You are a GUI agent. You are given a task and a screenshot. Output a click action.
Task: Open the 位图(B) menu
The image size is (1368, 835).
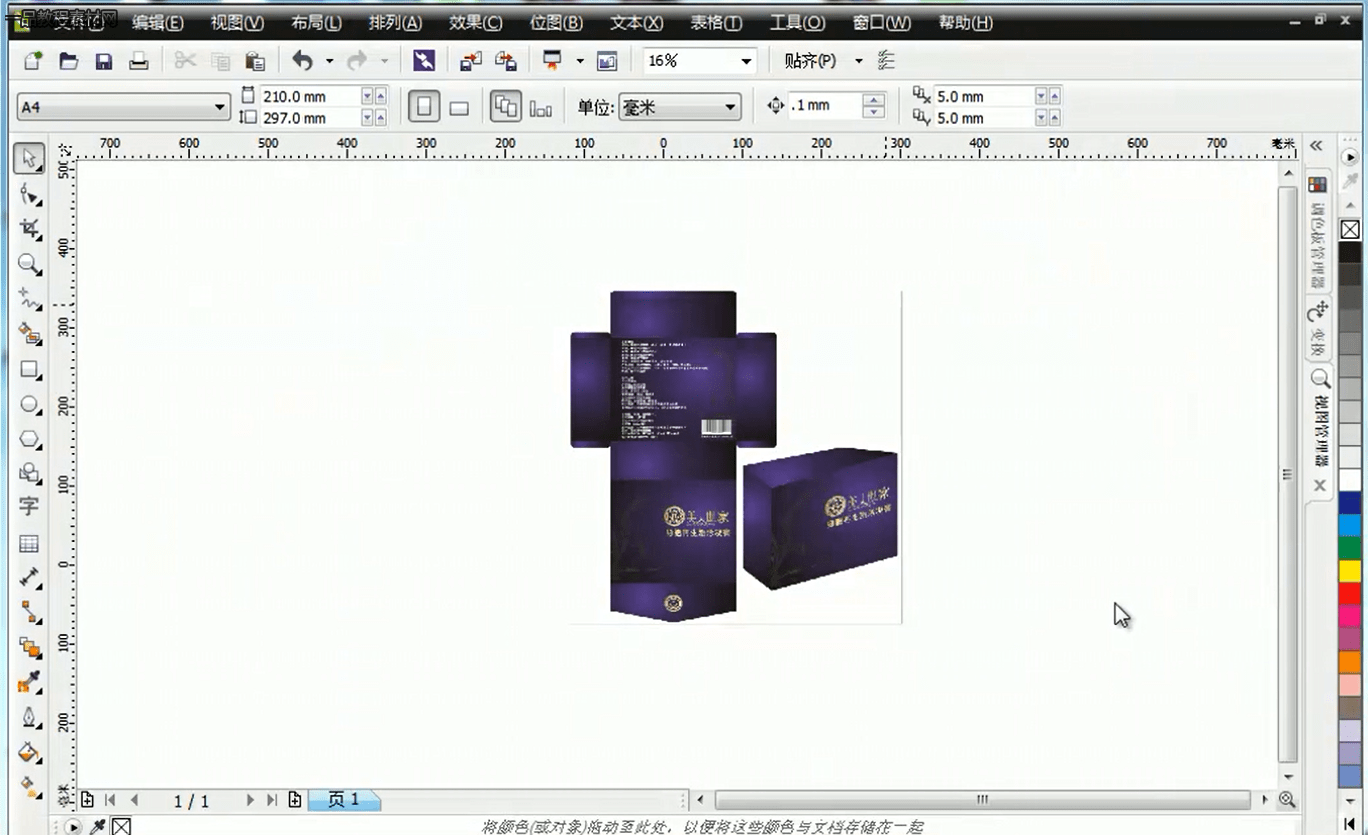555,23
